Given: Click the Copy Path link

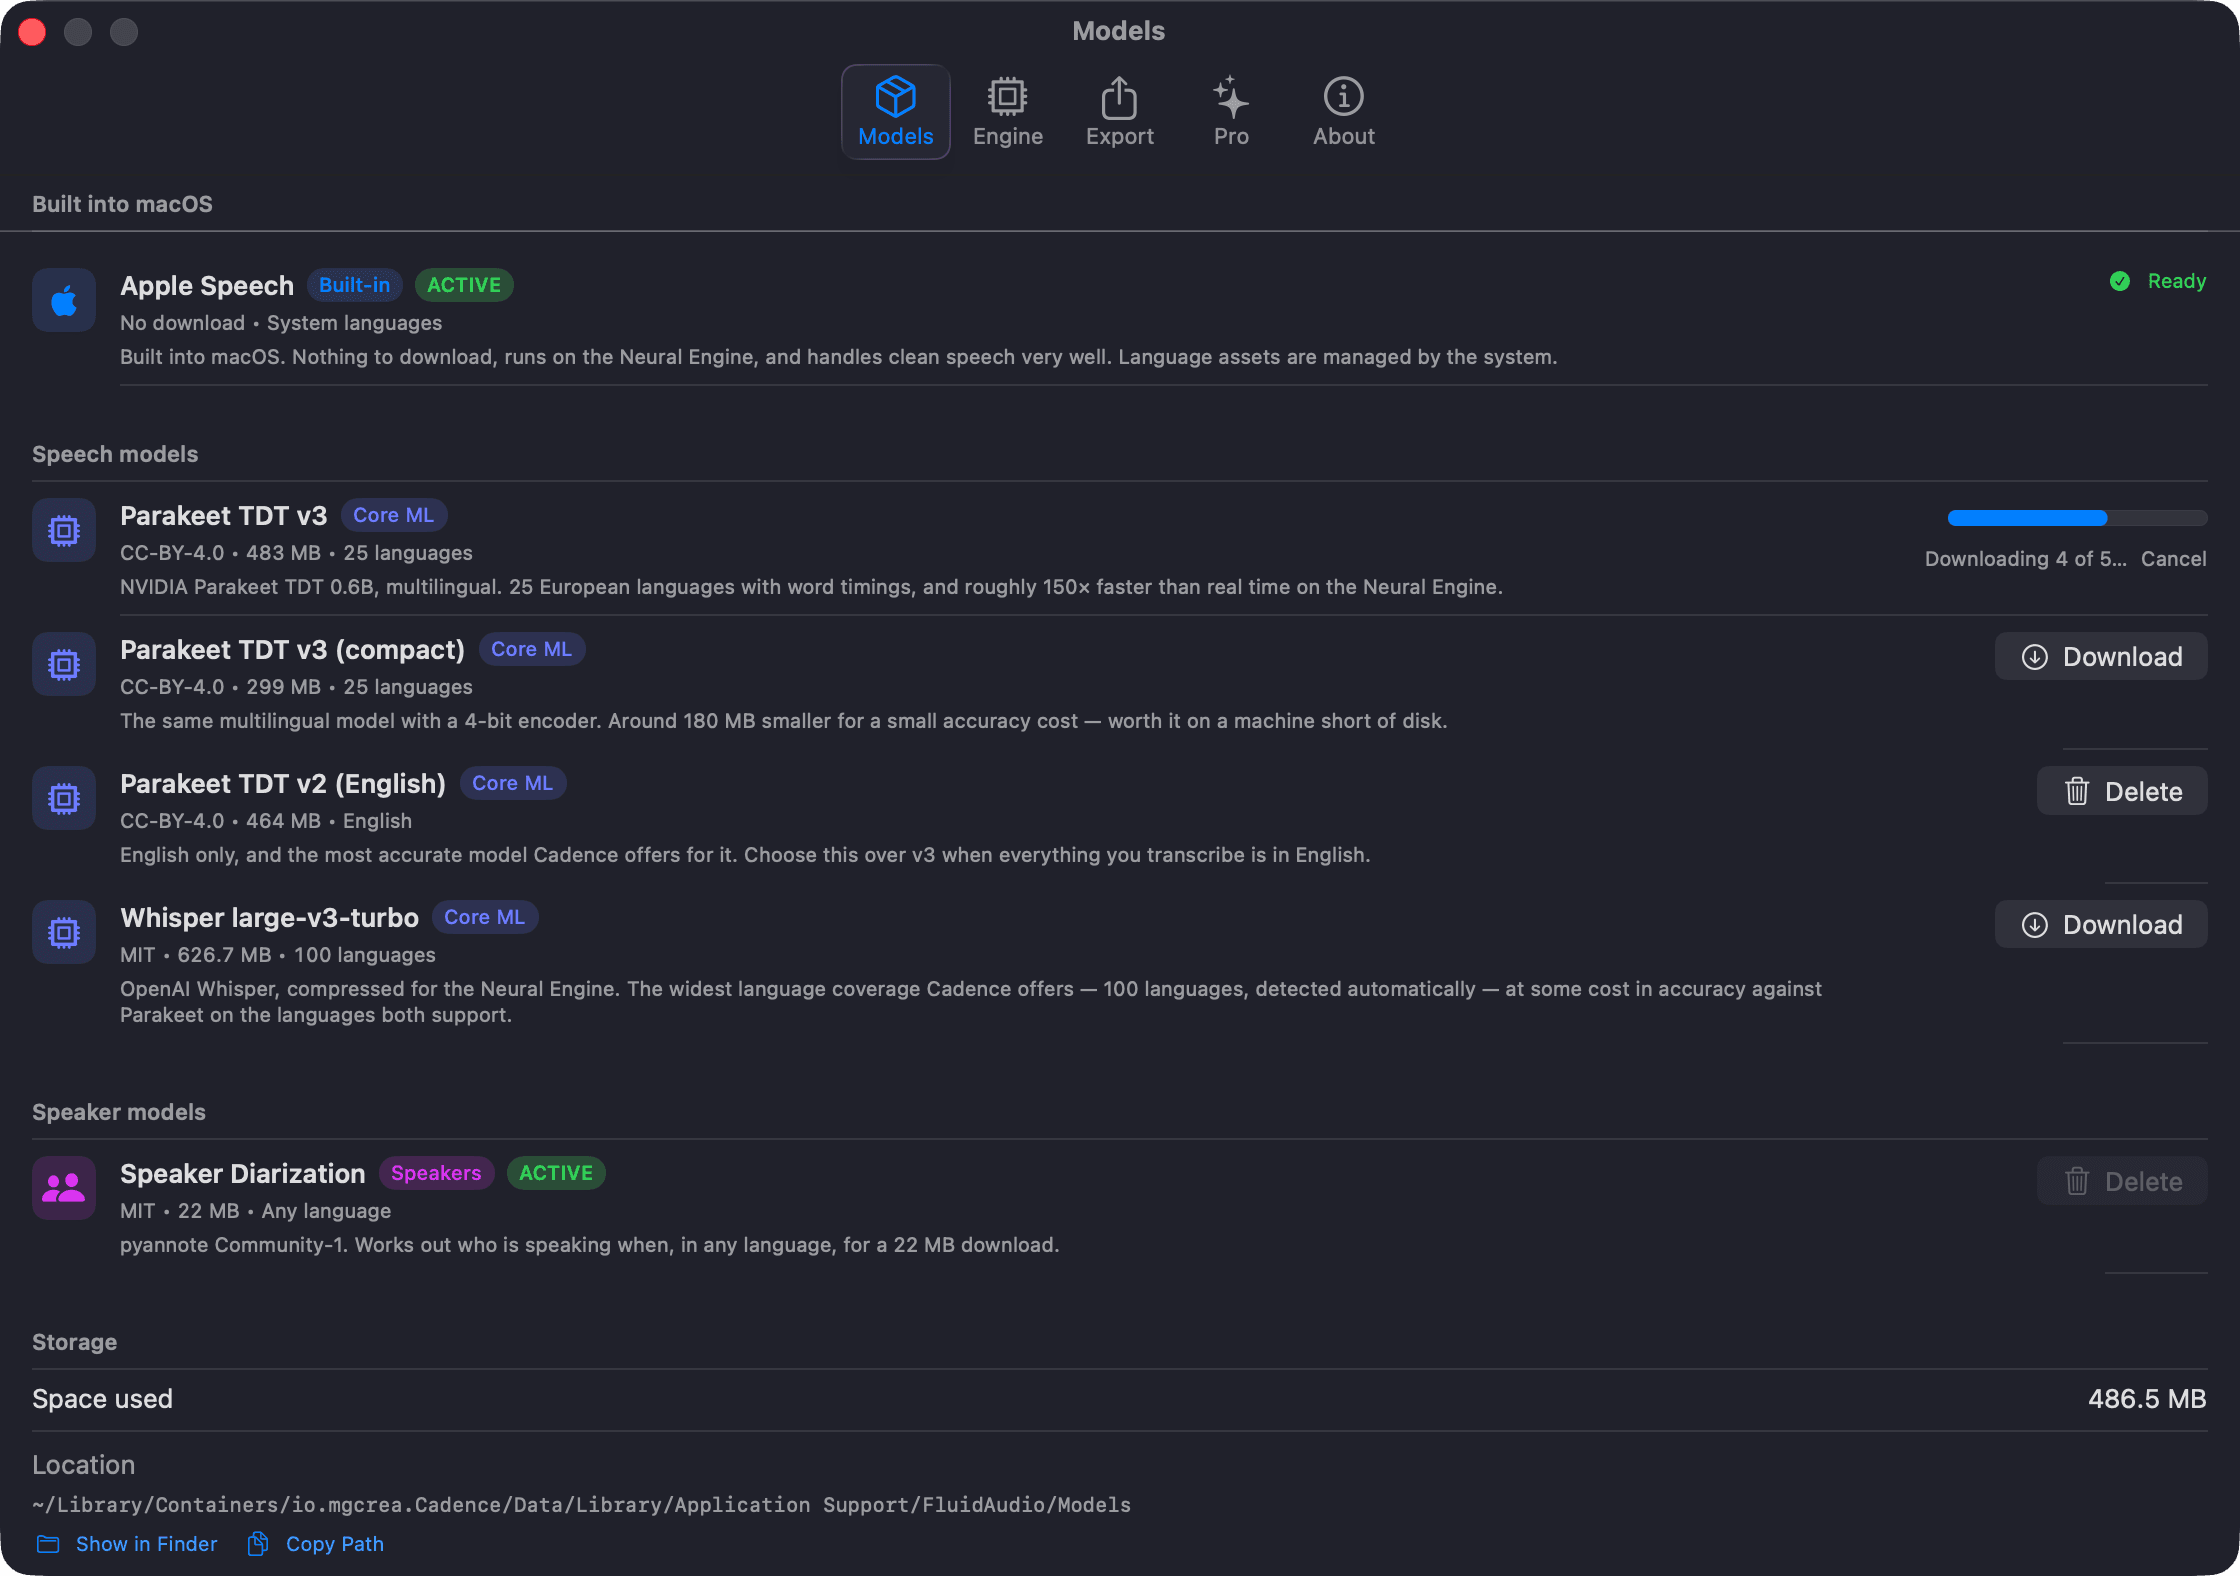Looking at the screenshot, I should [334, 1544].
